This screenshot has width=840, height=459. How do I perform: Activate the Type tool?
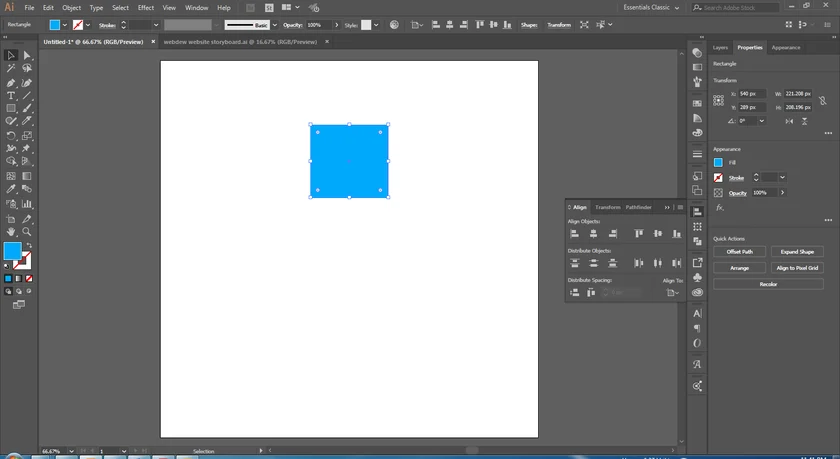coord(11,95)
